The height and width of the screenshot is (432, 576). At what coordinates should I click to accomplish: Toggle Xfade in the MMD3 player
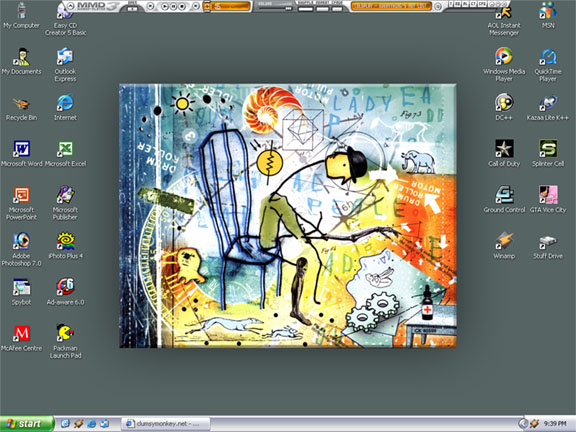click(337, 9)
